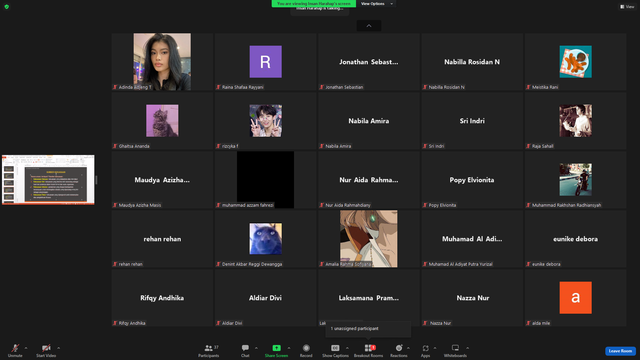Leave the breakout room
The image size is (640, 360).
coord(620,351)
